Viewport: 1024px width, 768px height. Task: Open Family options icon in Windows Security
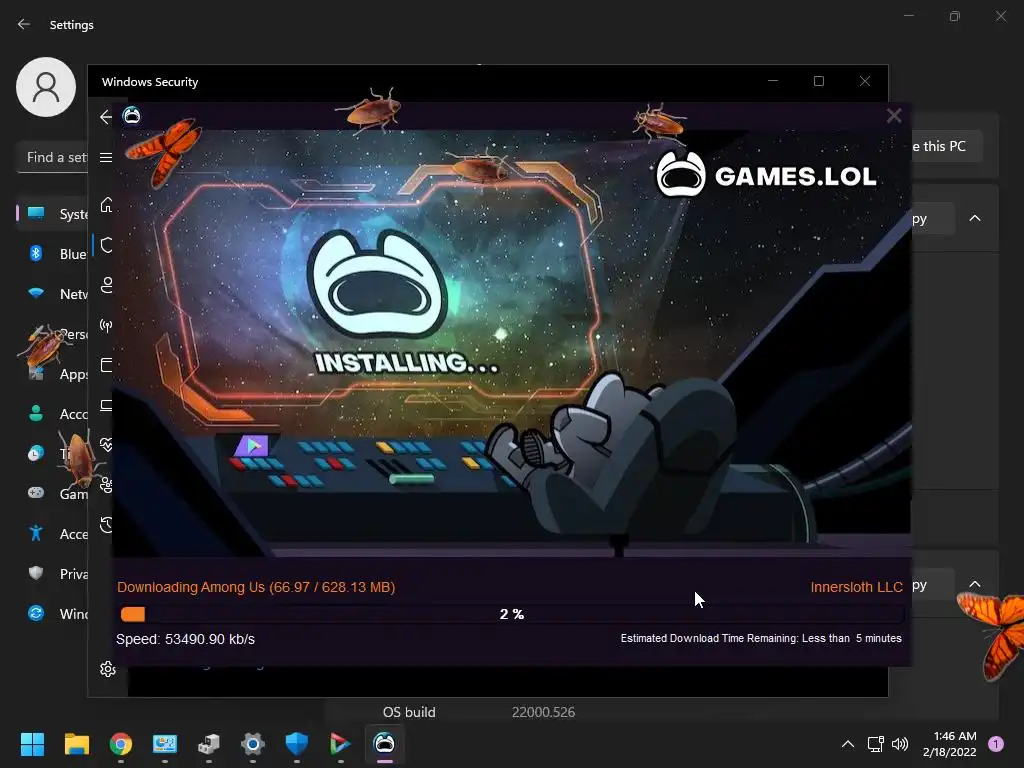(x=106, y=485)
